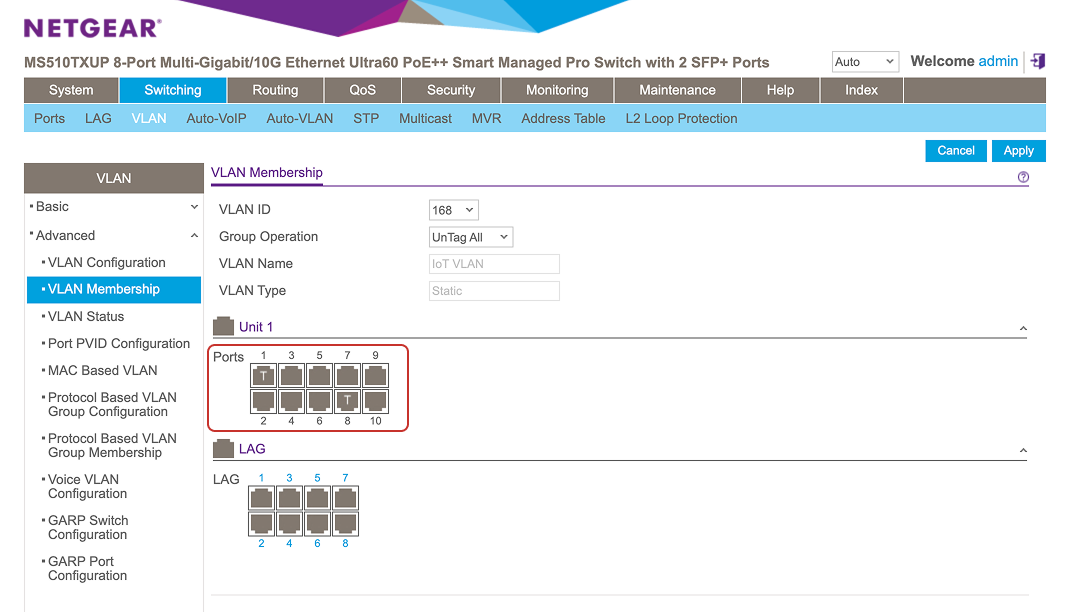The height and width of the screenshot is (612, 1069).
Task: Select the Ports submenu item
Action: pos(50,119)
